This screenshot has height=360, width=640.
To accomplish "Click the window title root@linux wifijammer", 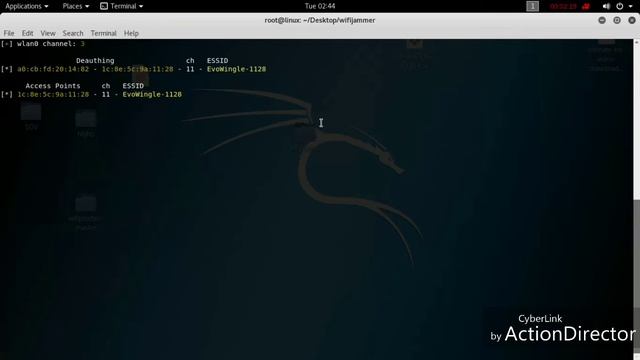I will pyautogui.click(x=320, y=20).
